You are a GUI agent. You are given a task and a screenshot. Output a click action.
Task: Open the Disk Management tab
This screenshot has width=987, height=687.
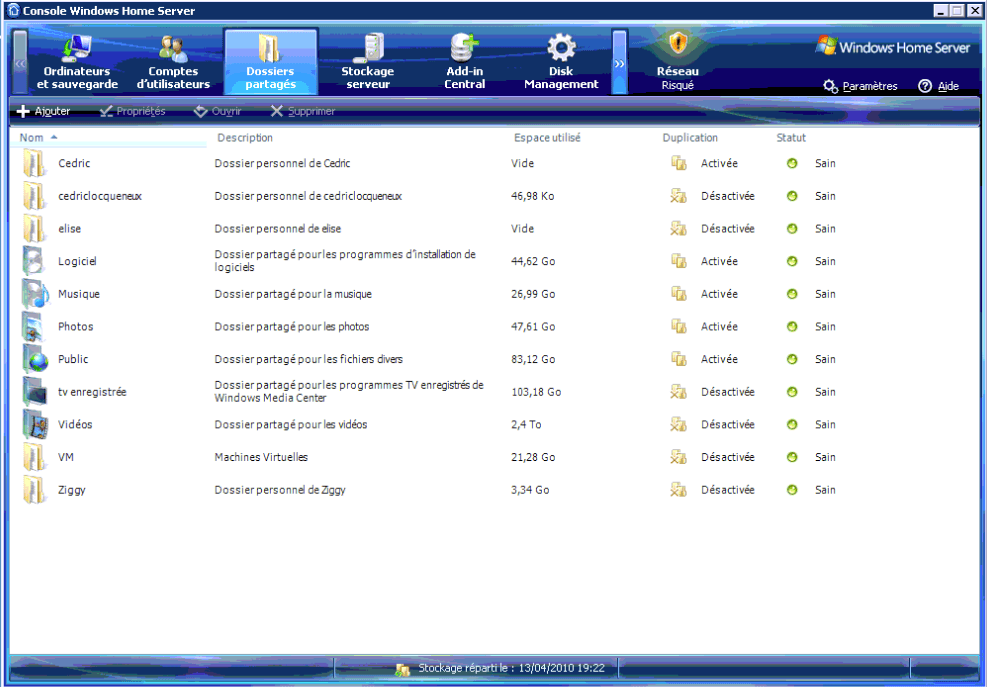coord(561,62)
